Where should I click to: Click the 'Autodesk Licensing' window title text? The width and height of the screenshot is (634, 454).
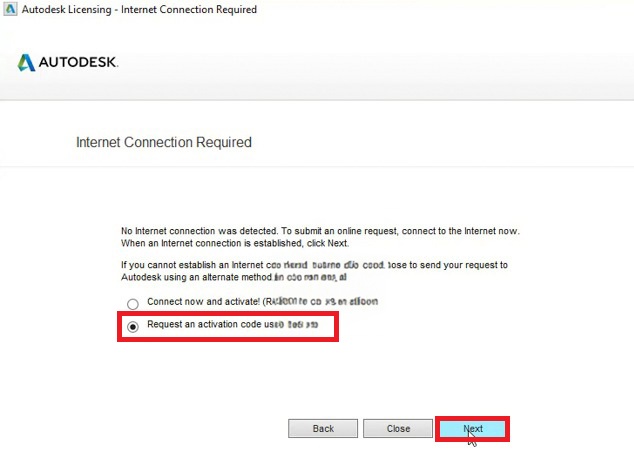pyautogui.click(x=70, y=10)
